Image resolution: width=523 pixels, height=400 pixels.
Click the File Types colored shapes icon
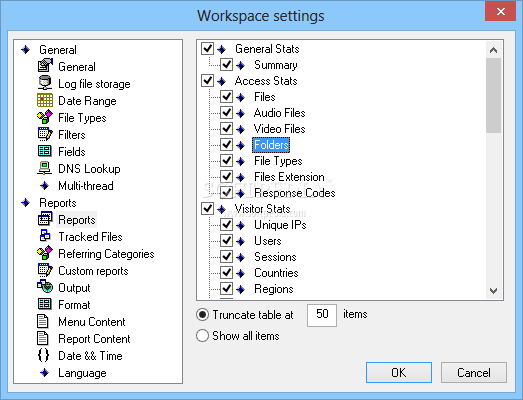[x=45, y=117]
